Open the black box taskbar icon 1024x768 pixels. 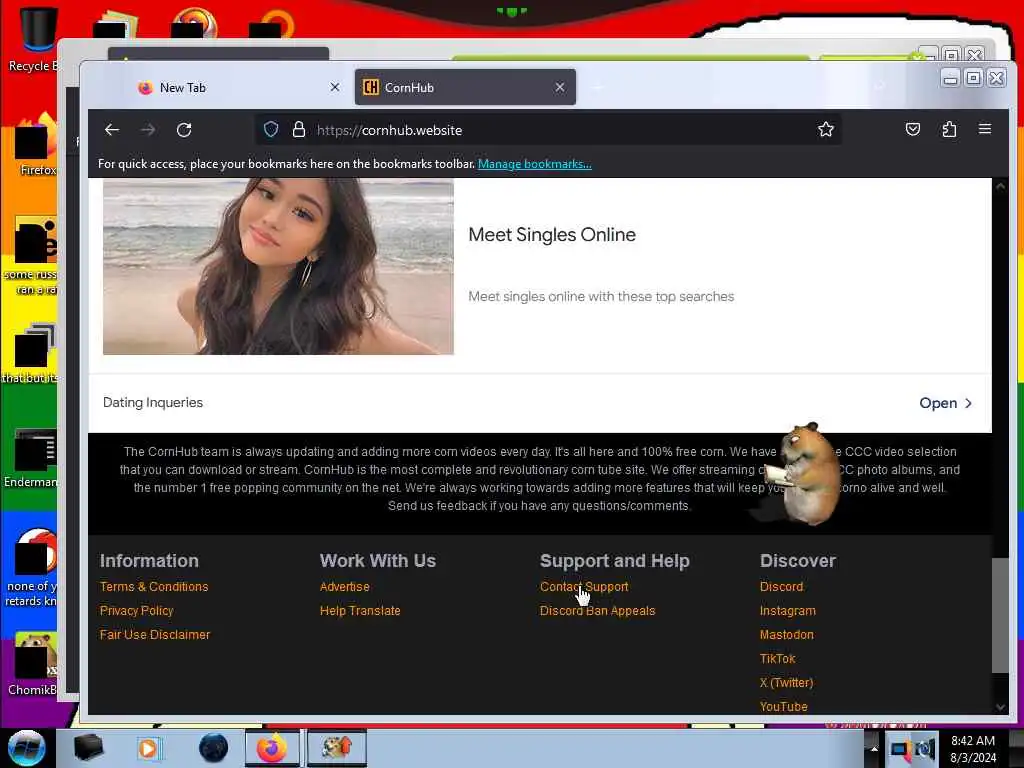[x=88, y=748]
